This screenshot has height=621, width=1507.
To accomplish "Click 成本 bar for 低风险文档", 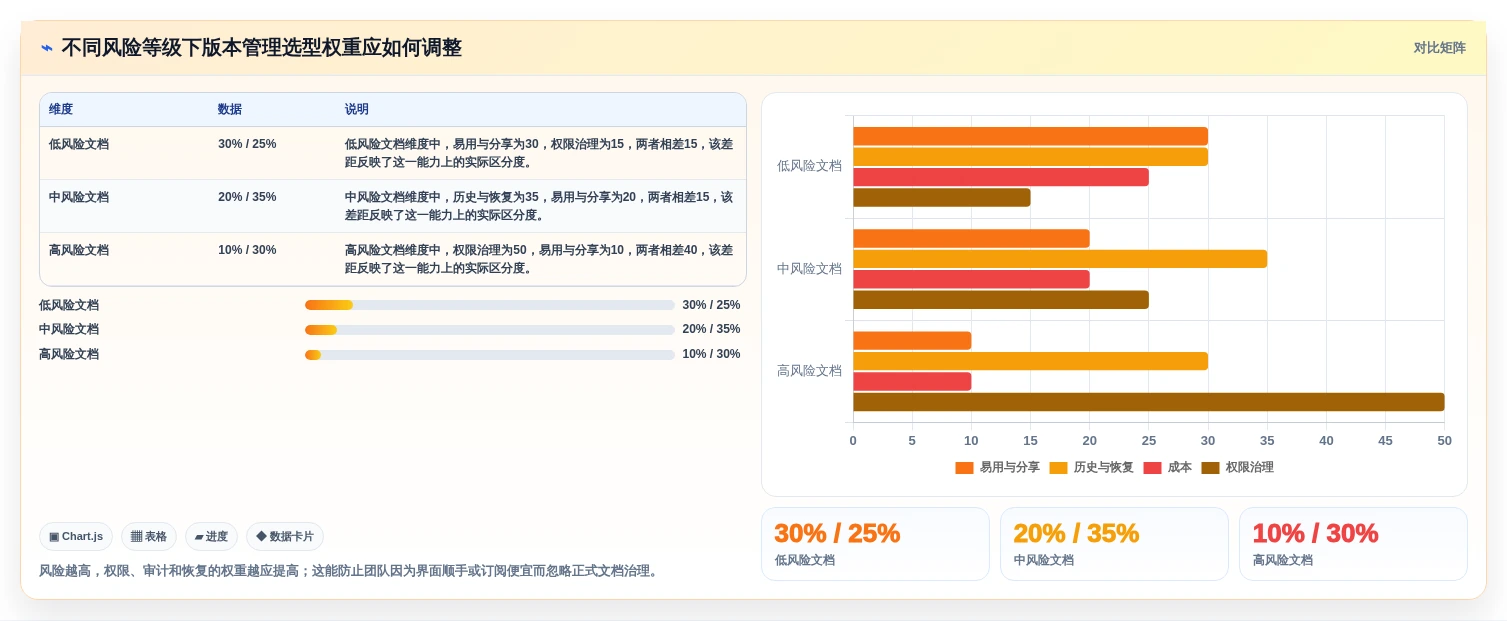I will click(1000, 177).
